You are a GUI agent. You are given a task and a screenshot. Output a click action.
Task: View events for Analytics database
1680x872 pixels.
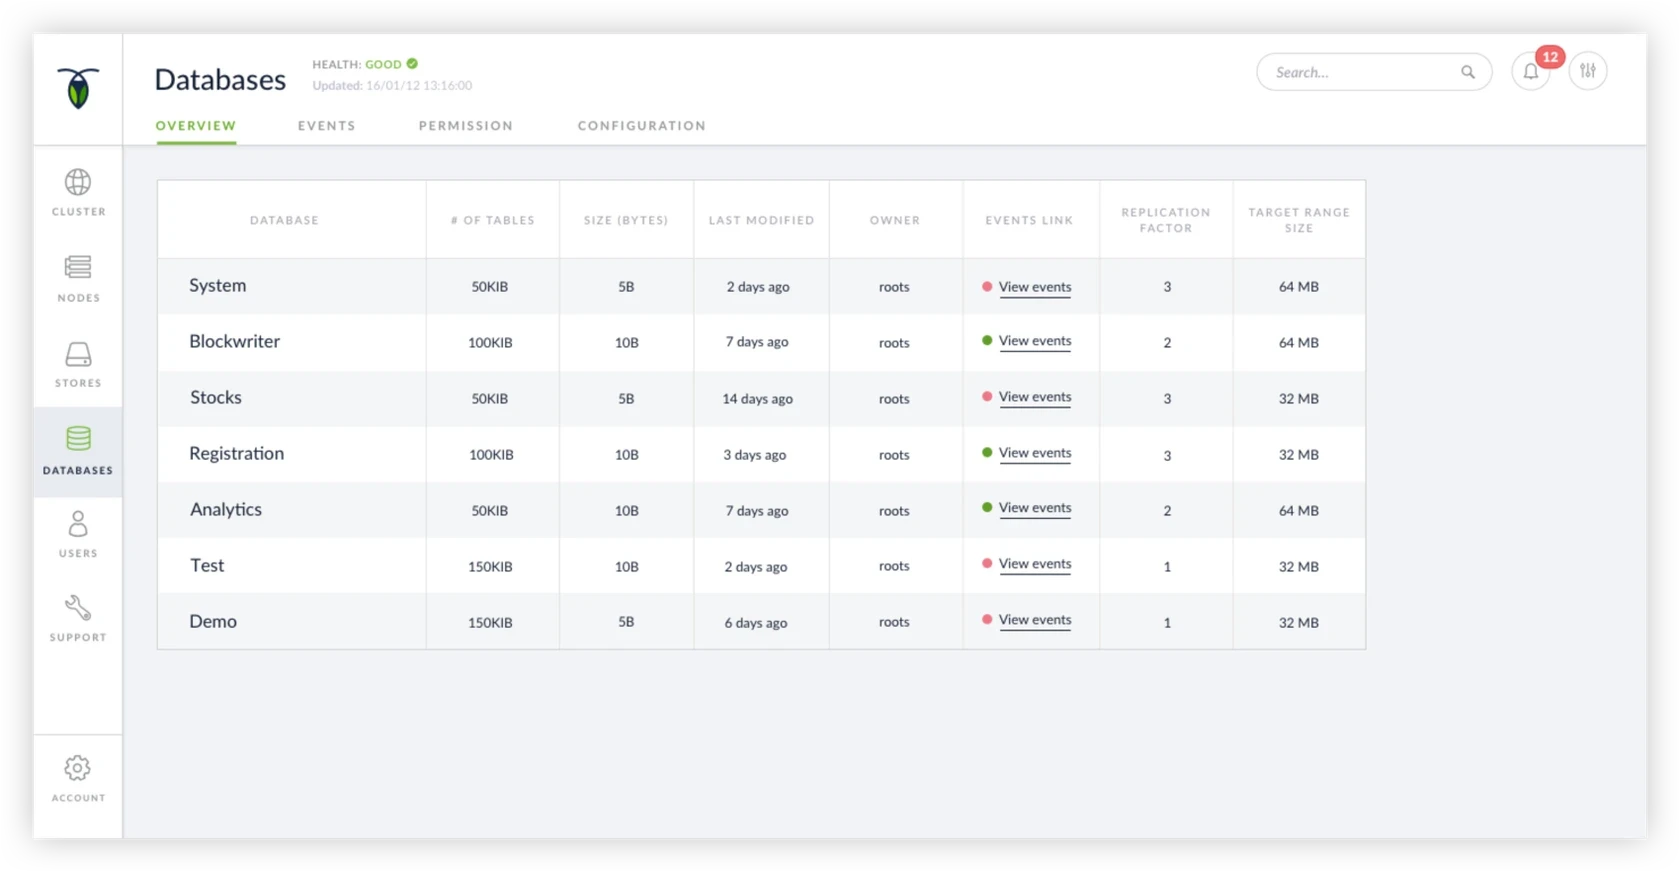point(1035,508)
